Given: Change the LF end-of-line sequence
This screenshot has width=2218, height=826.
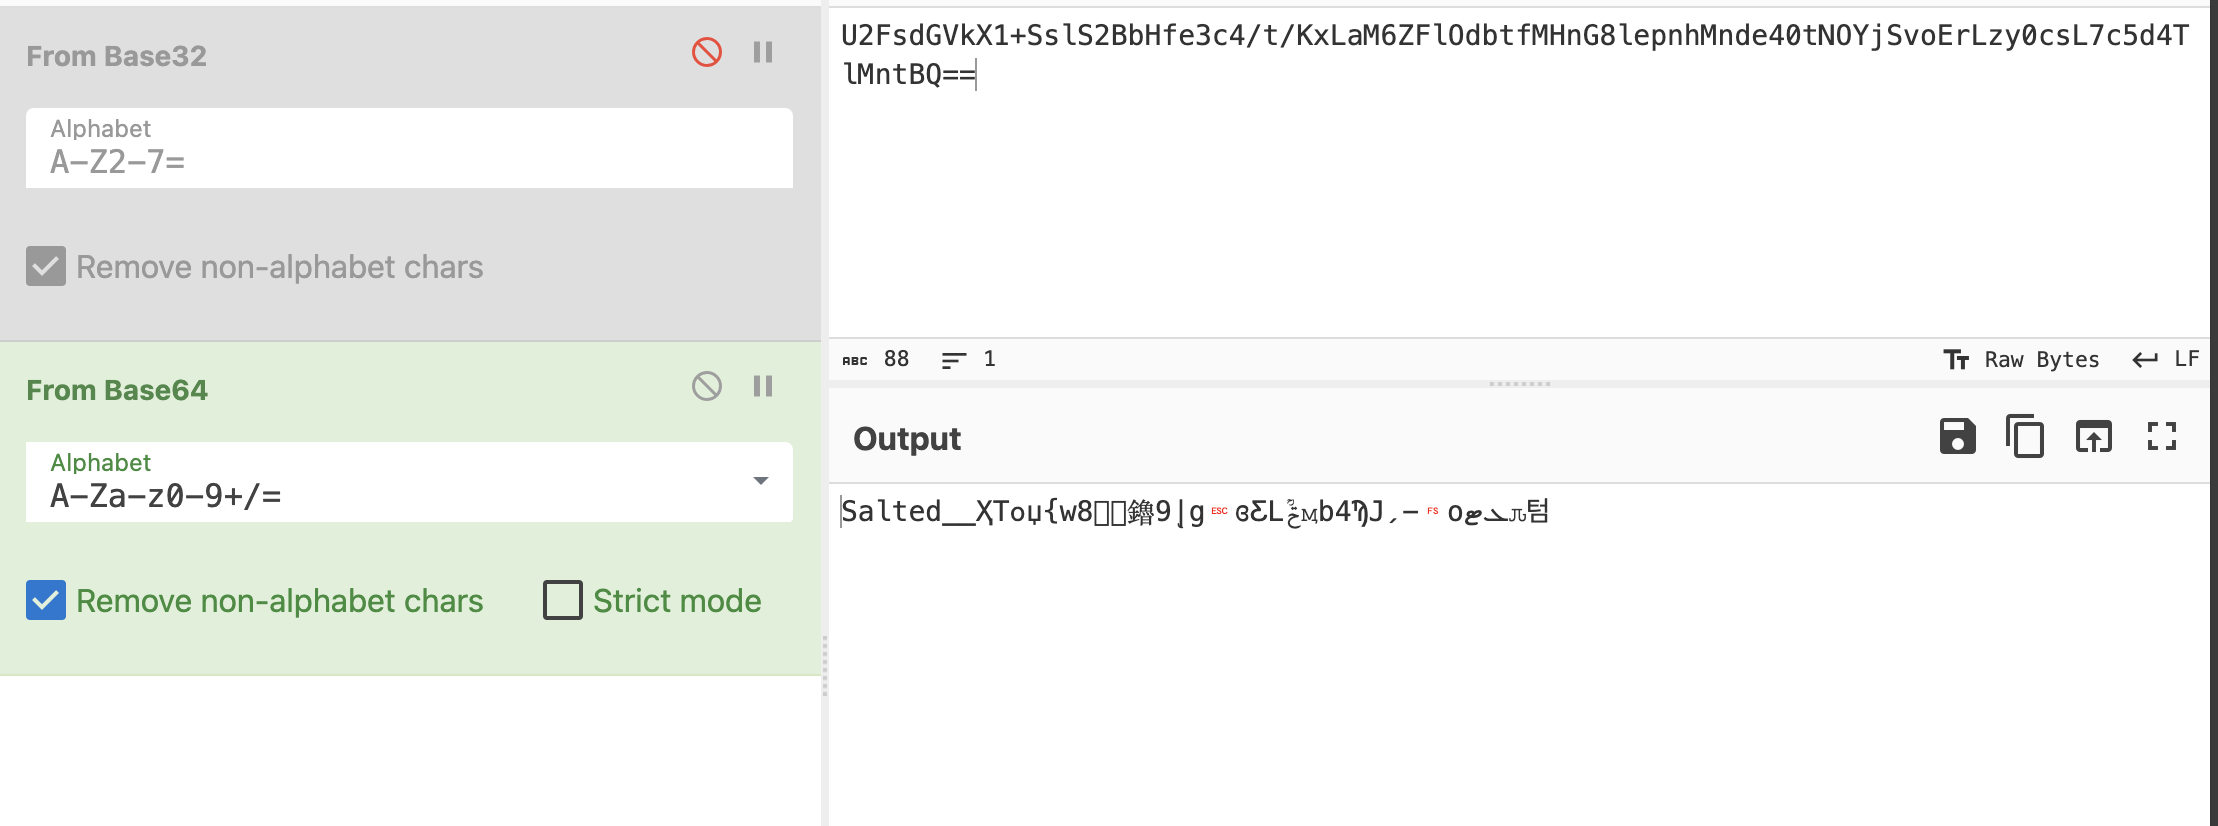Looking at the screenshot, I should click(2165, 360).
